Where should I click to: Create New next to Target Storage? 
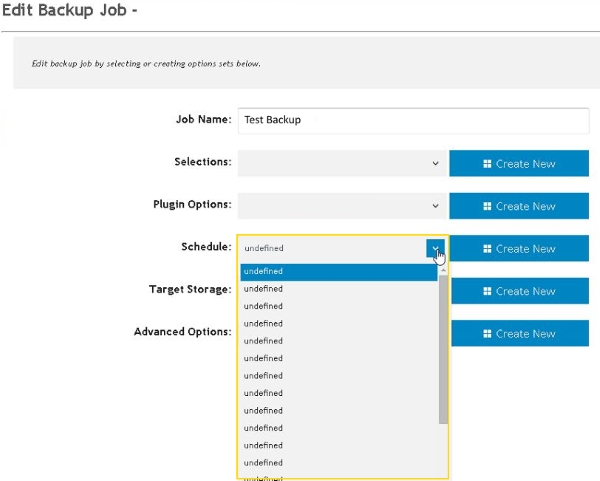pyautogui.click(x=520, y=291)
